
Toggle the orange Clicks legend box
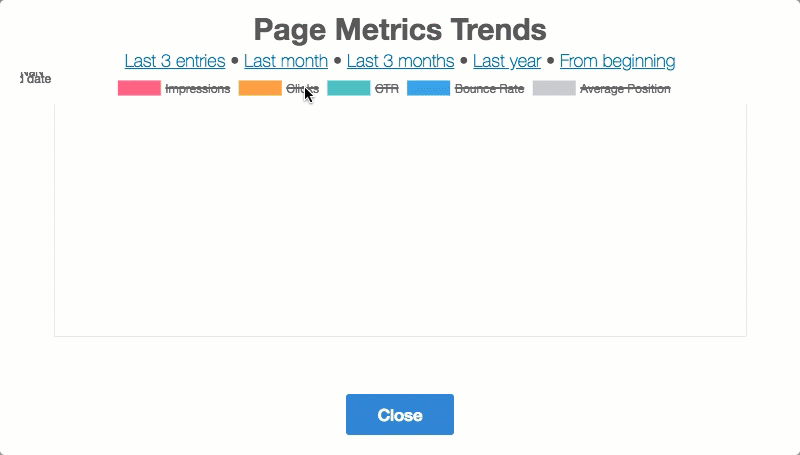coord(260,88)
